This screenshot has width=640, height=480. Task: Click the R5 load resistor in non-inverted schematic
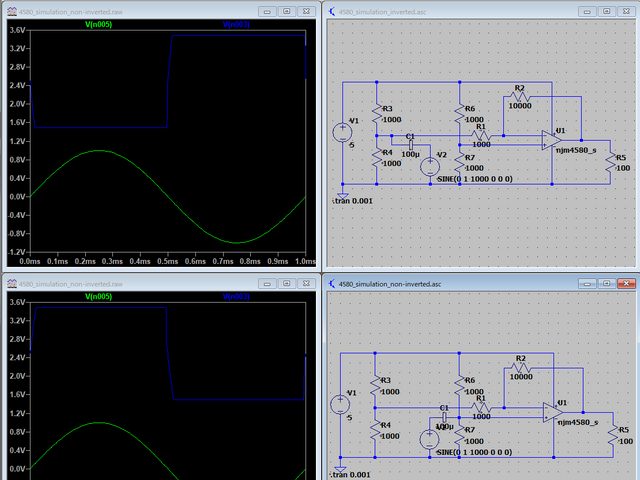point(613,435)
